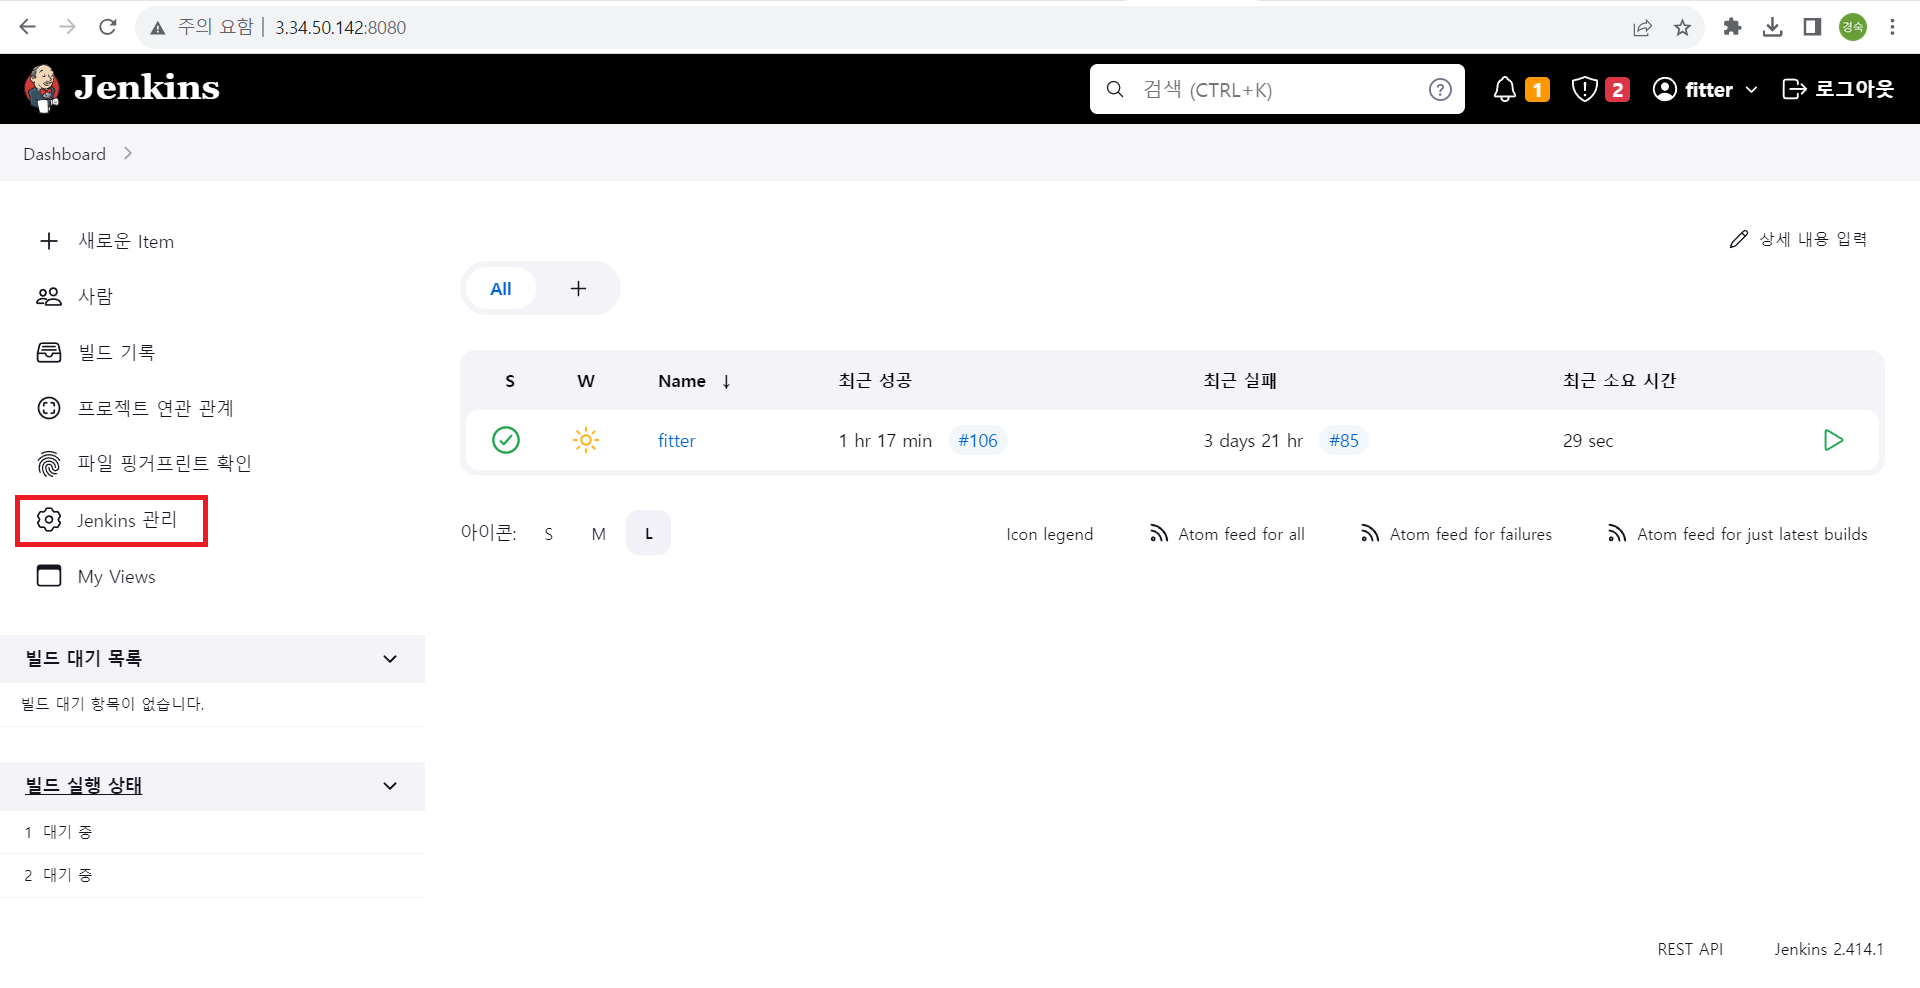Open the notifications bell icon
Screen dimensions: 1920x988
[x=1505, y=89]
